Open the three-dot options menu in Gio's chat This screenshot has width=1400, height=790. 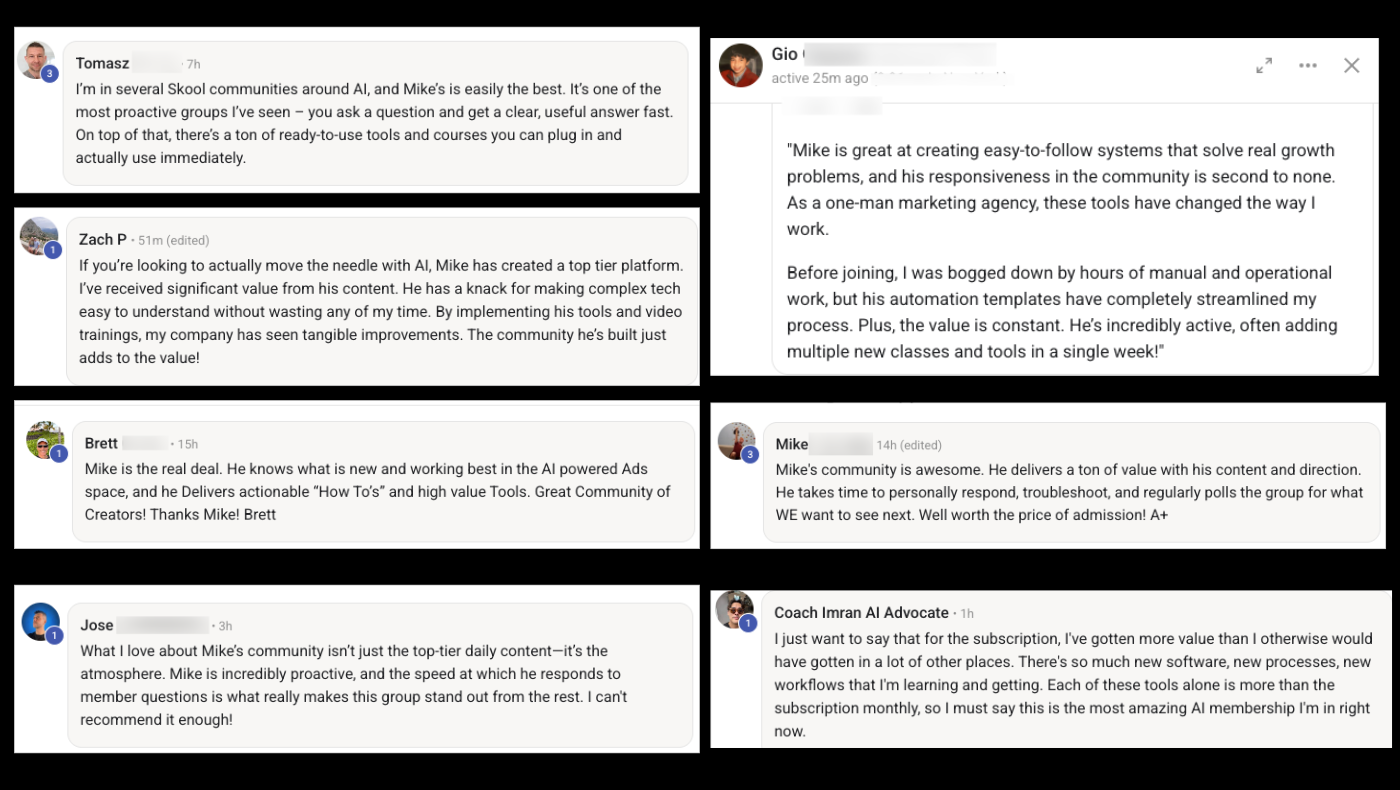(x=1308, y=65)
